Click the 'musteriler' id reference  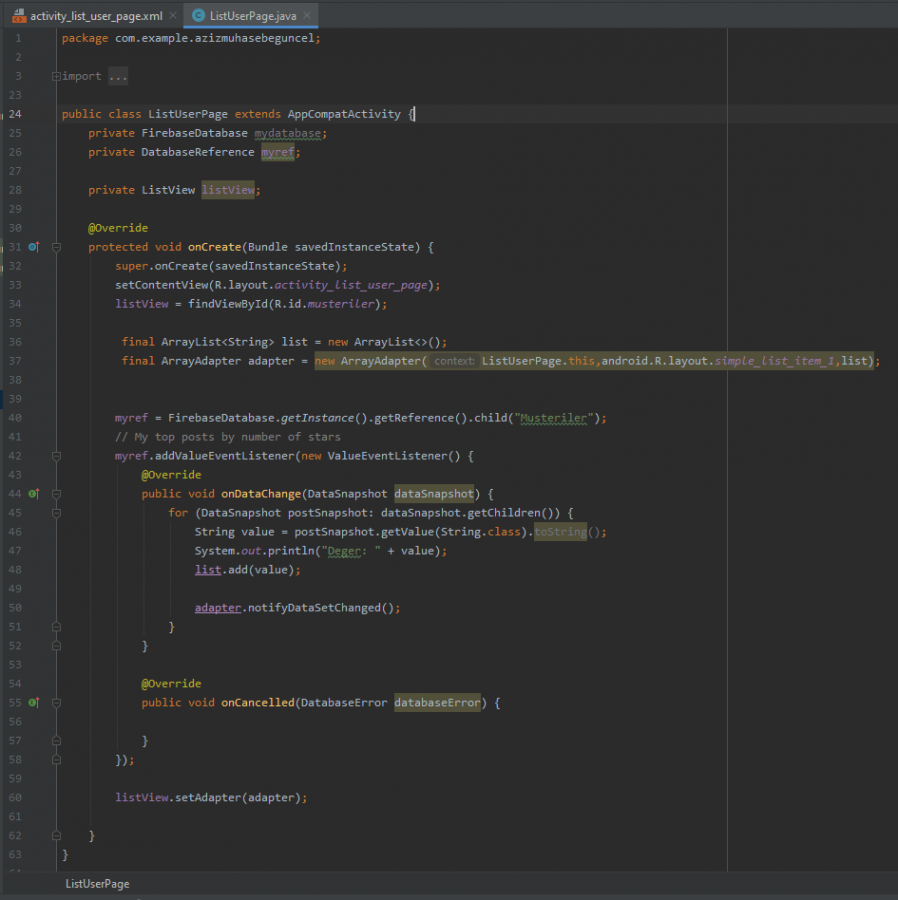coord(341,304)
